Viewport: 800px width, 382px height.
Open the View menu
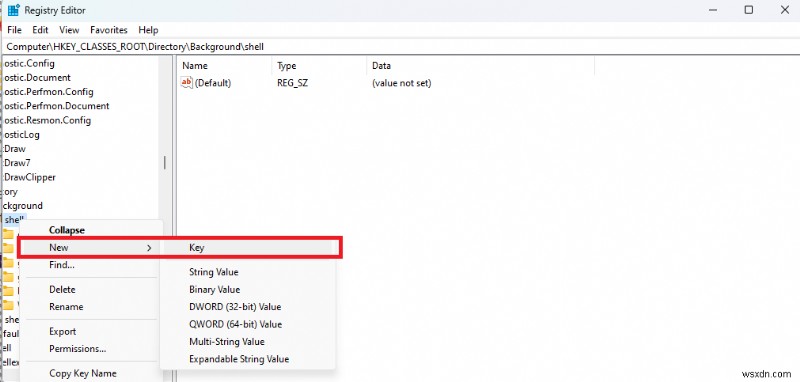coord(69,30)
